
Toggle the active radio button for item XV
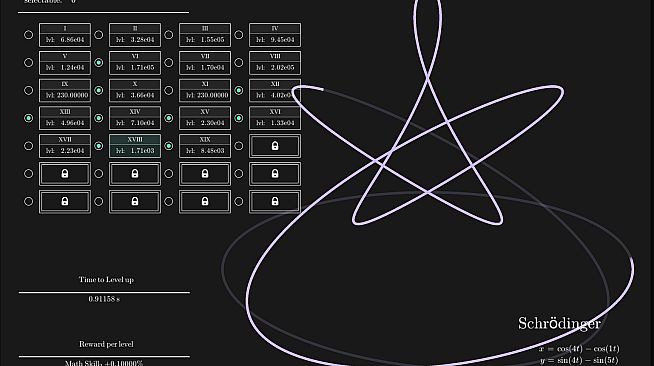169,118
